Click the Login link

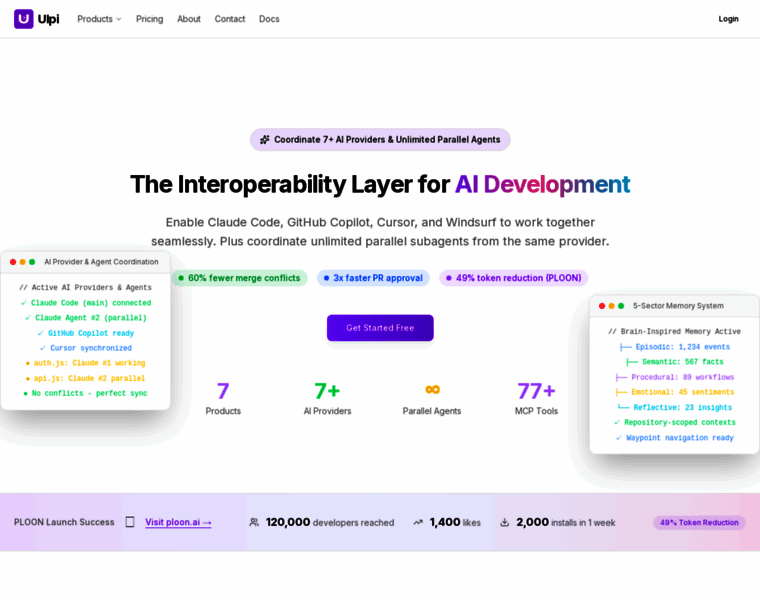728,19
